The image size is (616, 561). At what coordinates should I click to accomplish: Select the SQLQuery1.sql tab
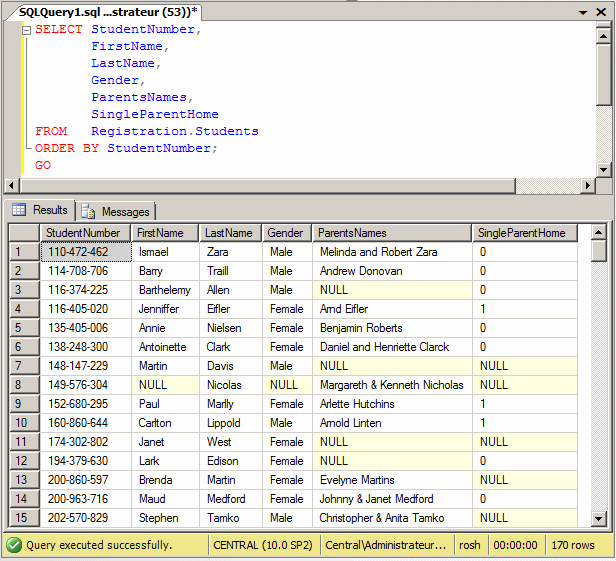(108, 12)
